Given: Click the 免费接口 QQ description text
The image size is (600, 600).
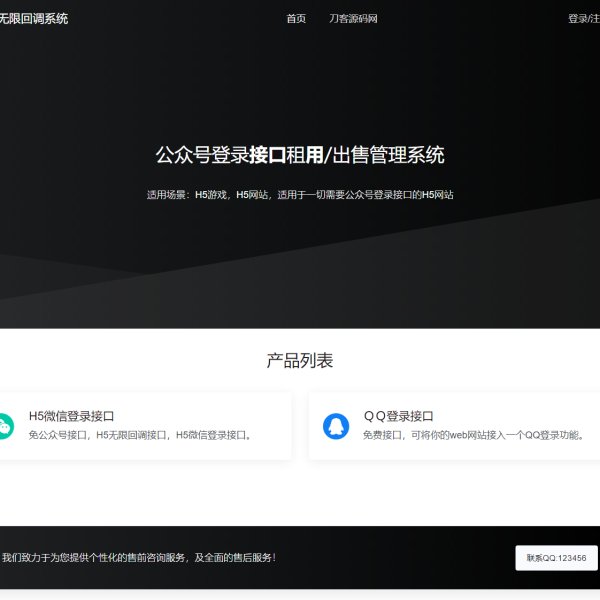Looking at the screenshot, I should [x=474, y=435].
